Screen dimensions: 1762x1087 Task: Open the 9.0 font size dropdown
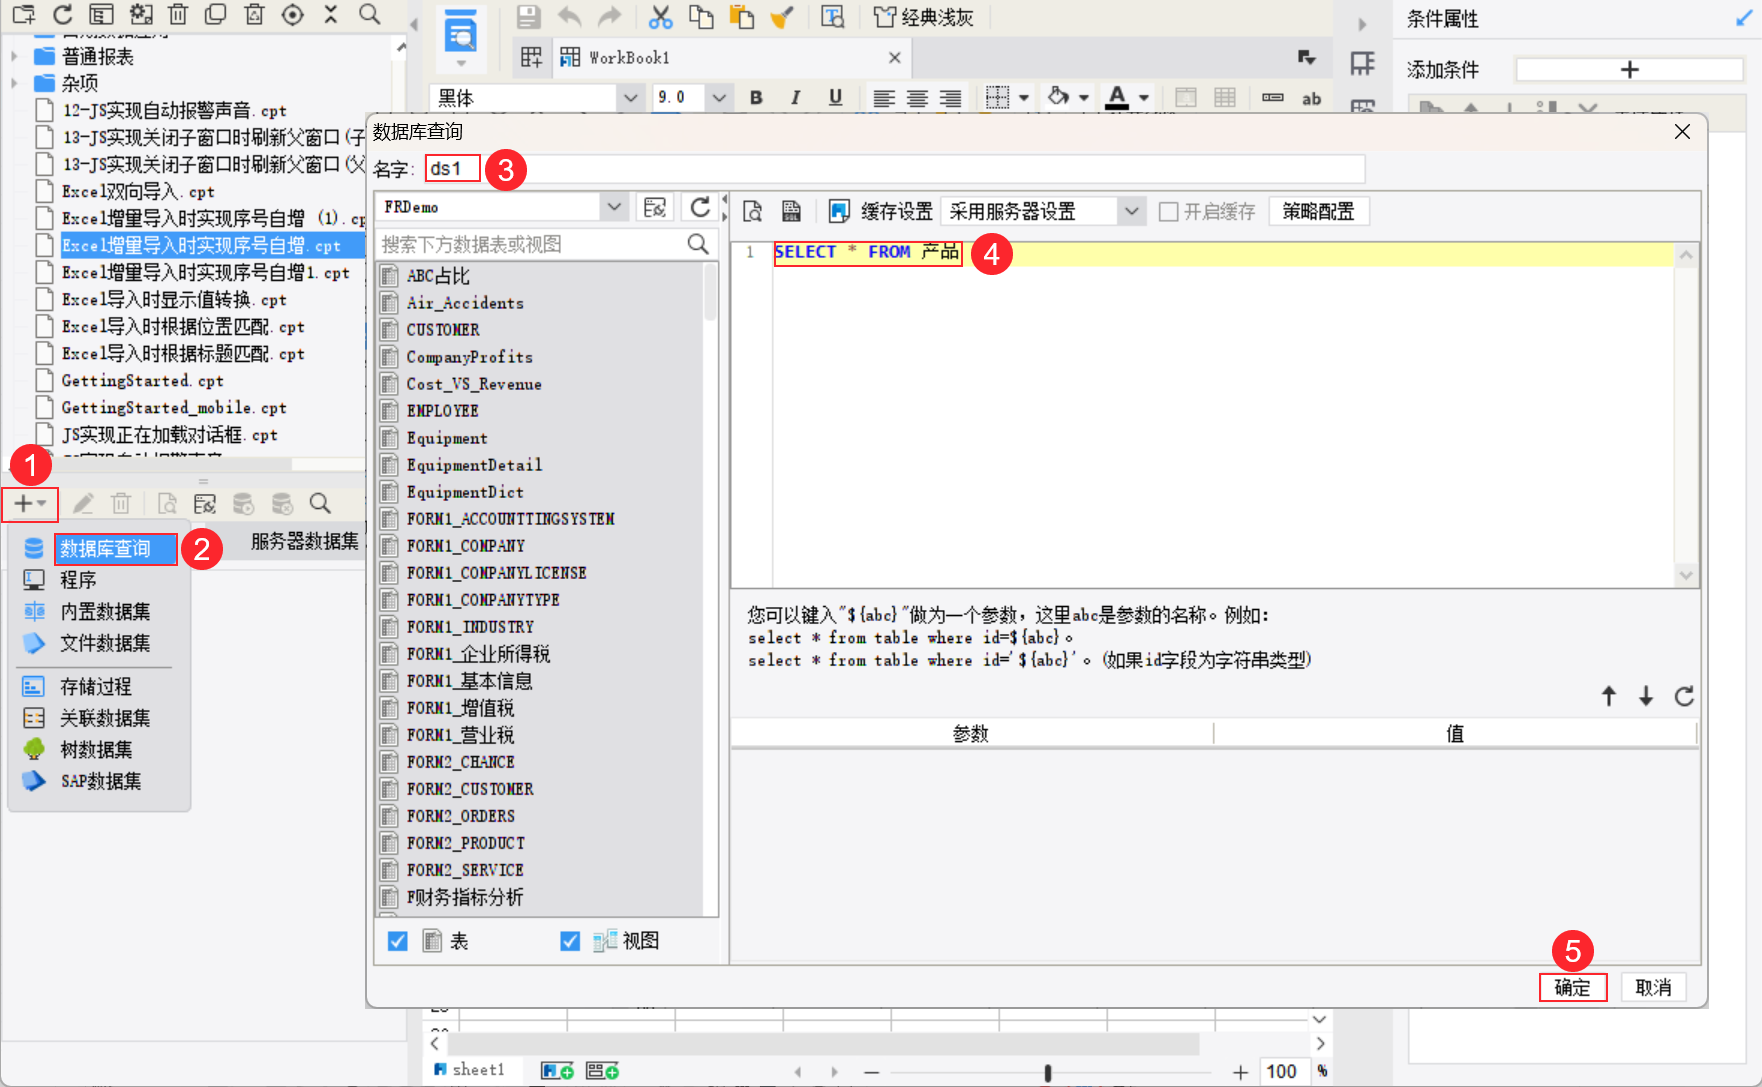click(719, 98)
